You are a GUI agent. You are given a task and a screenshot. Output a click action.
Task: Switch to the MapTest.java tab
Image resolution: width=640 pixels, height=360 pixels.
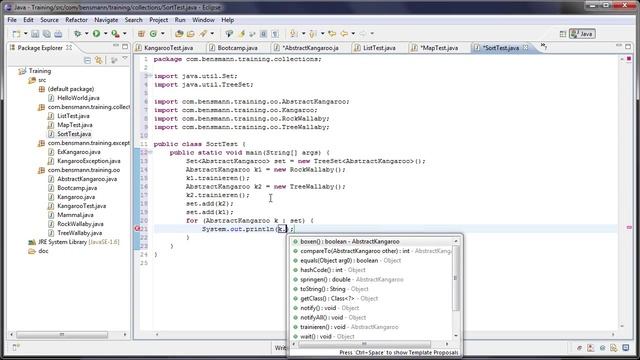coord(439,48)
